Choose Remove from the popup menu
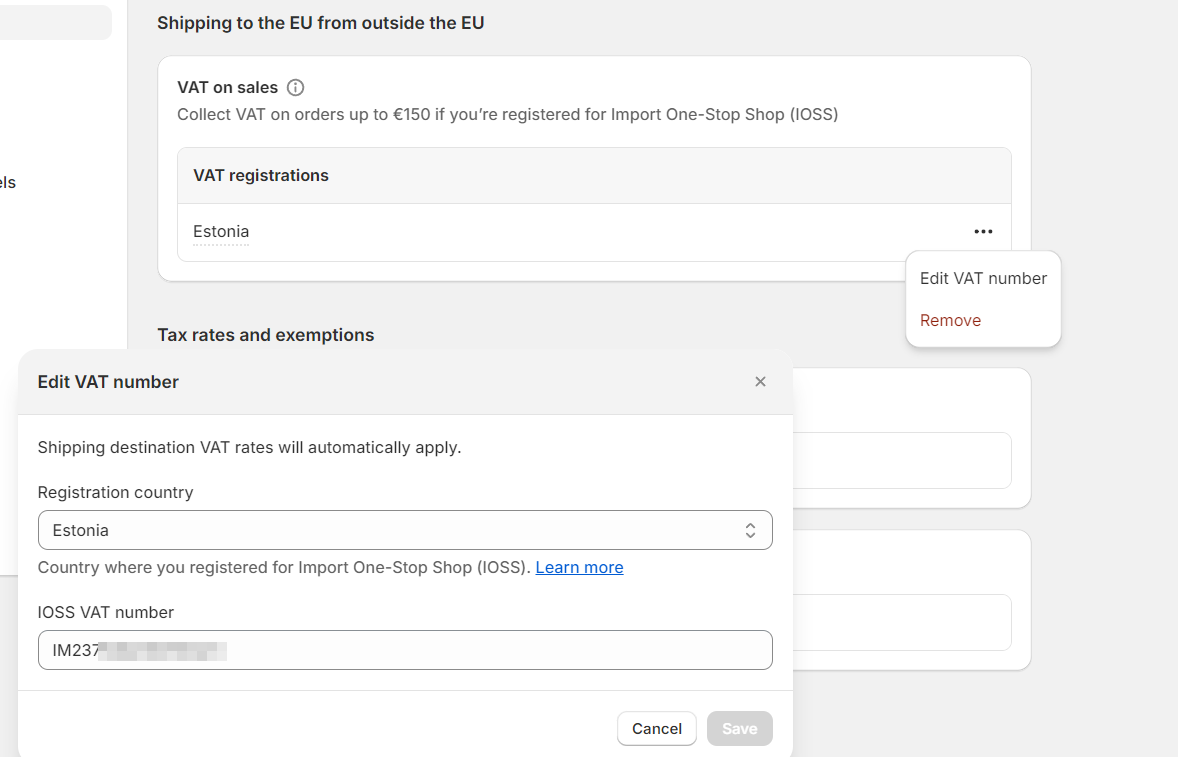Viewport: 1178px width, 757px height. pos(950,321)
